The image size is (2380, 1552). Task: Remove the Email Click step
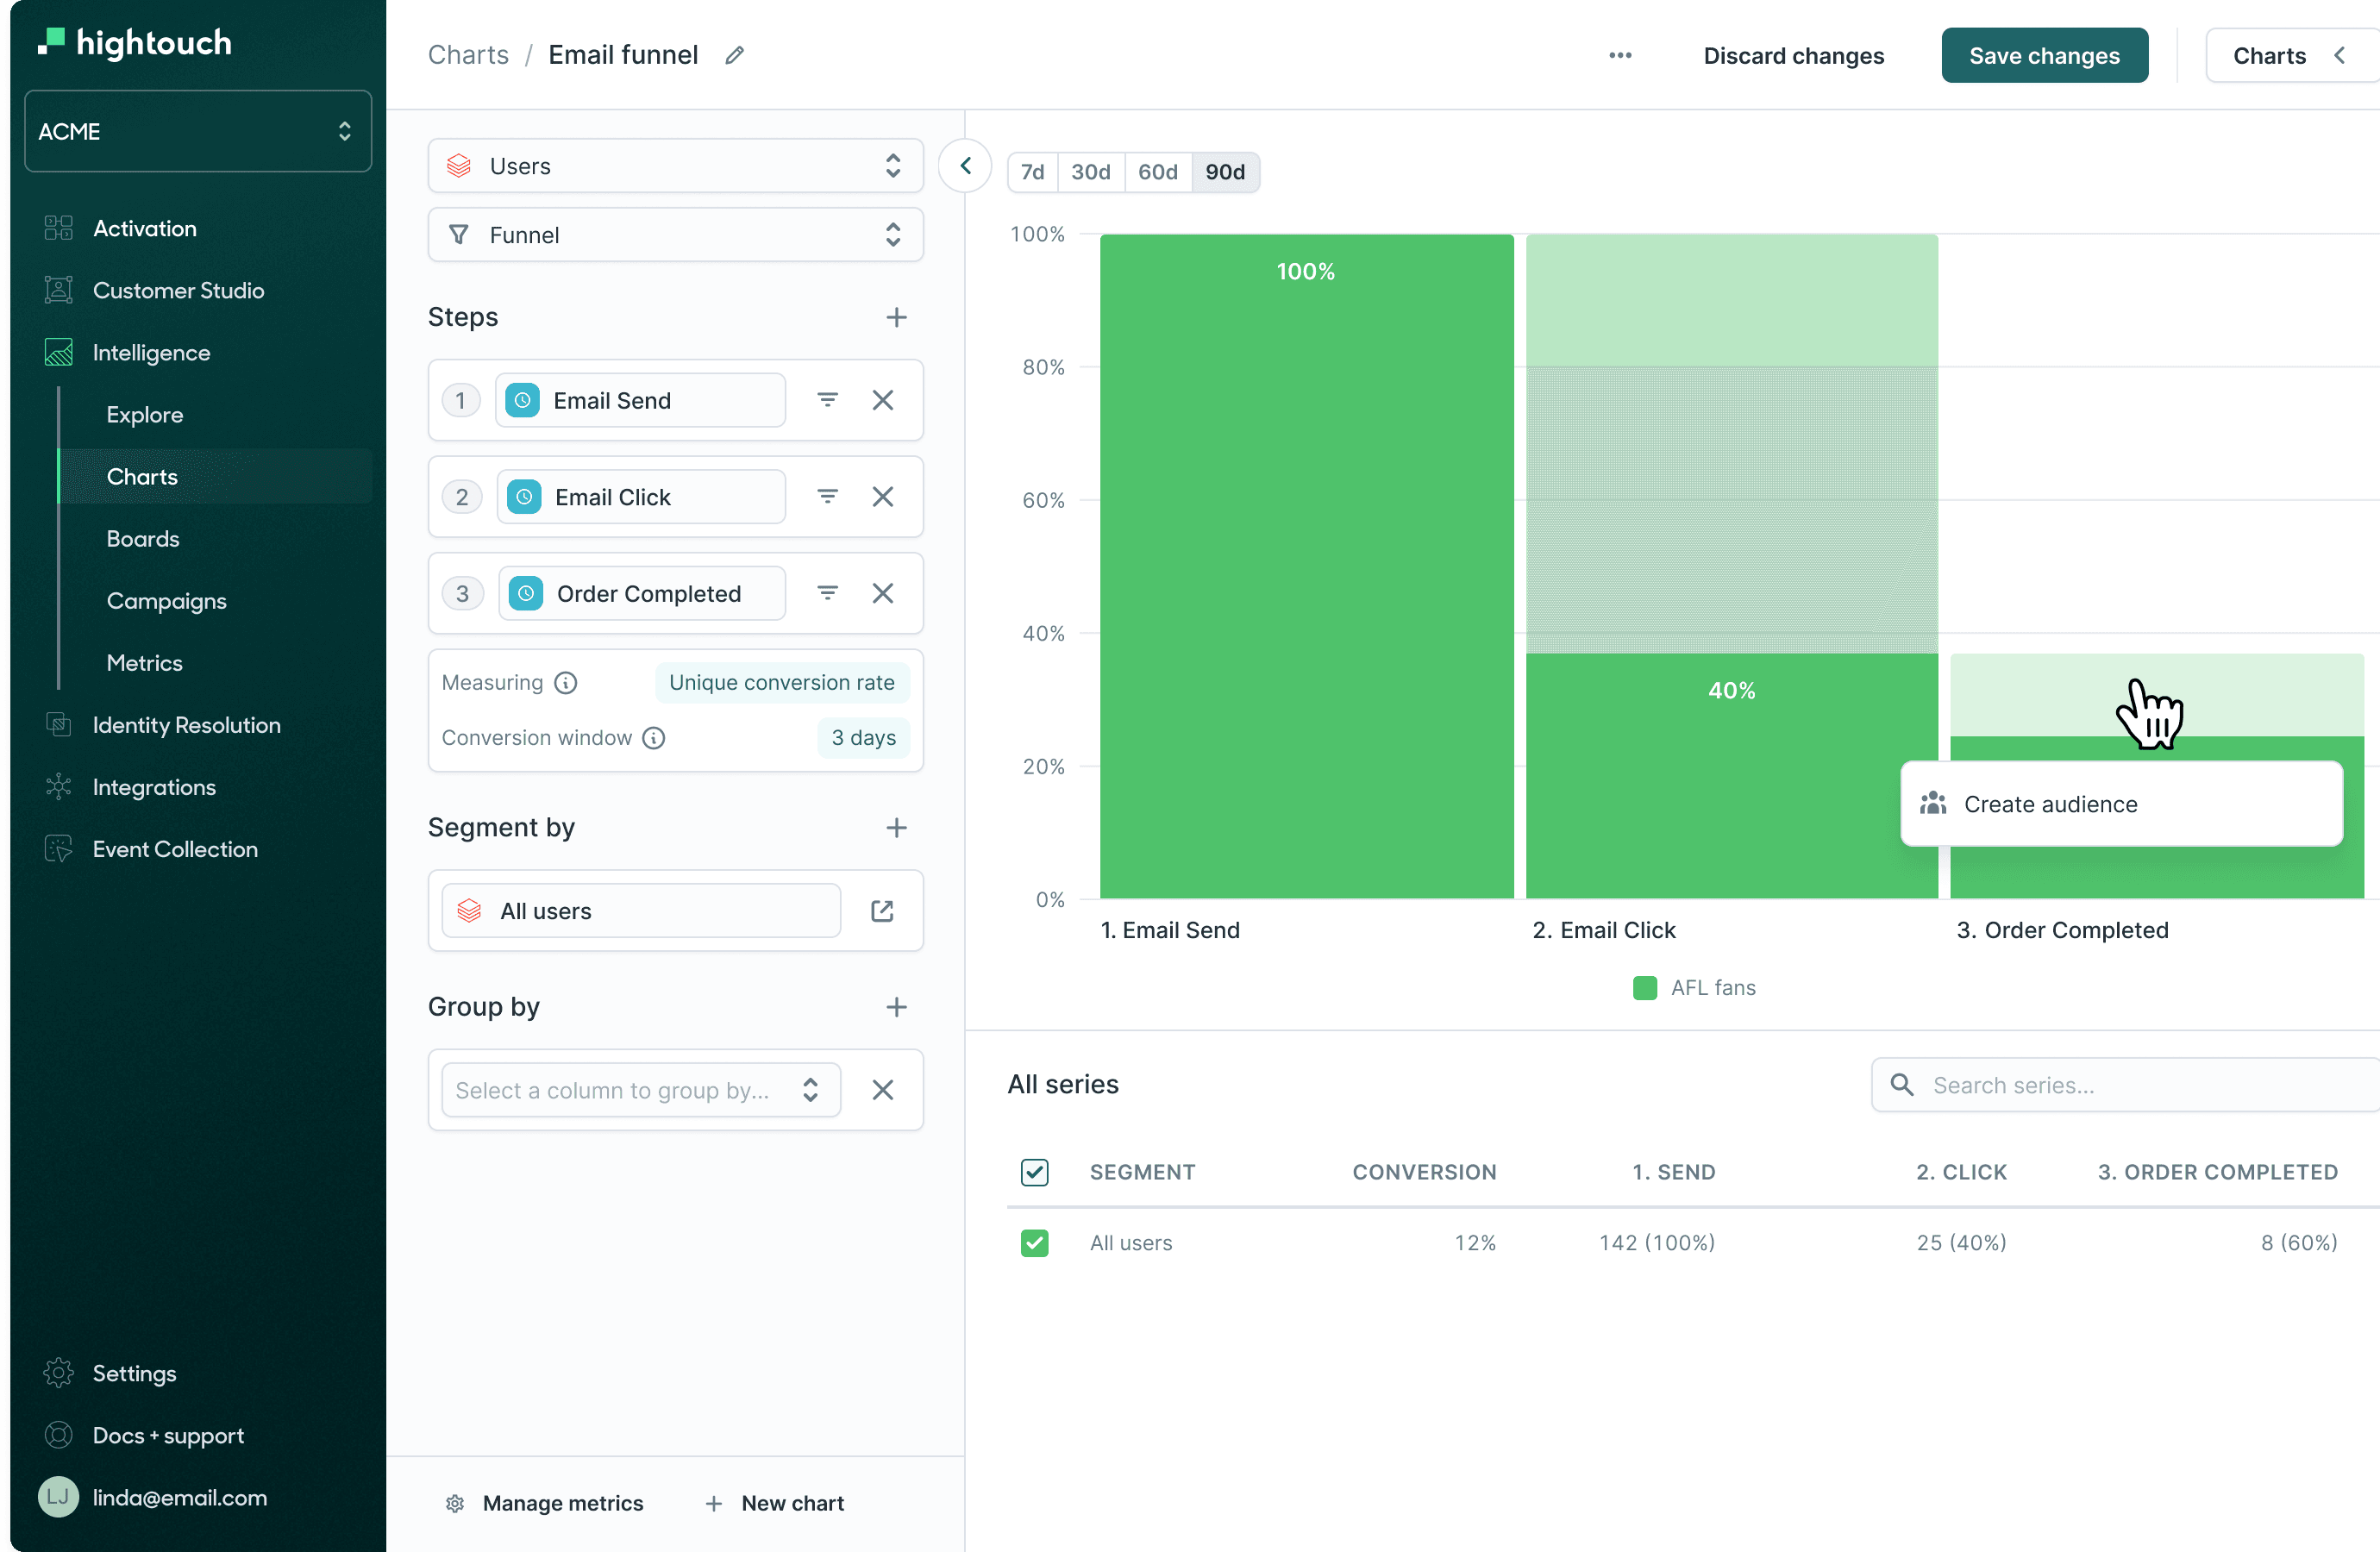(883, 496)
